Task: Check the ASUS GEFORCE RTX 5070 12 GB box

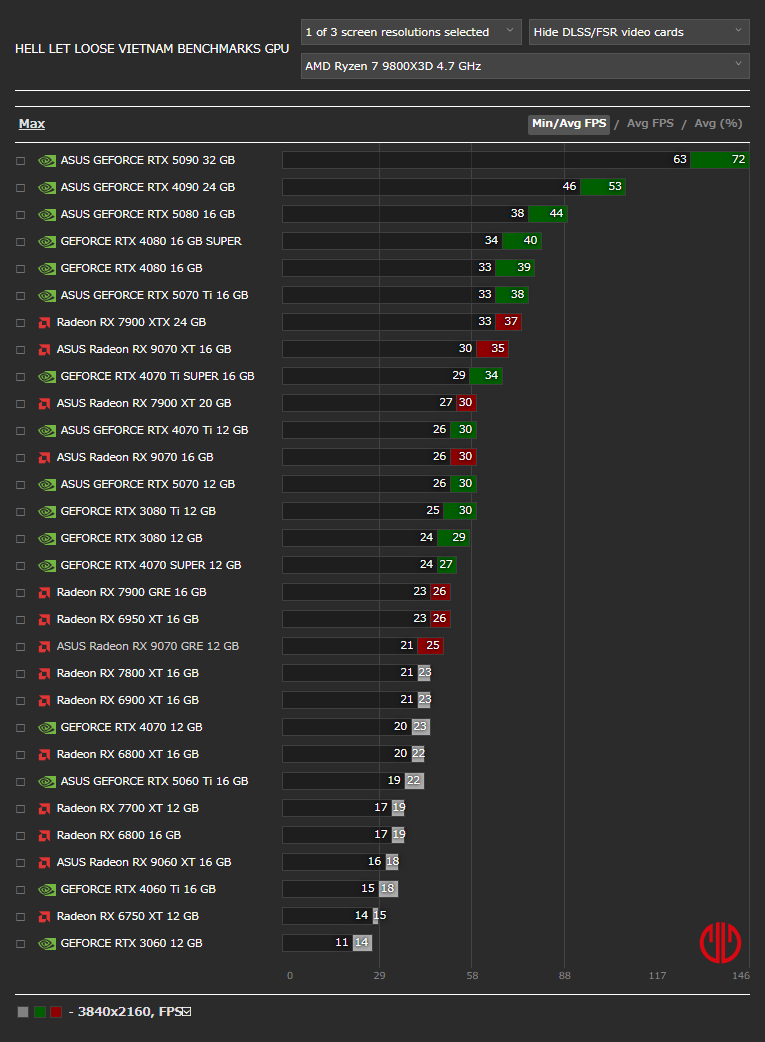Action: tap(21, 485)
